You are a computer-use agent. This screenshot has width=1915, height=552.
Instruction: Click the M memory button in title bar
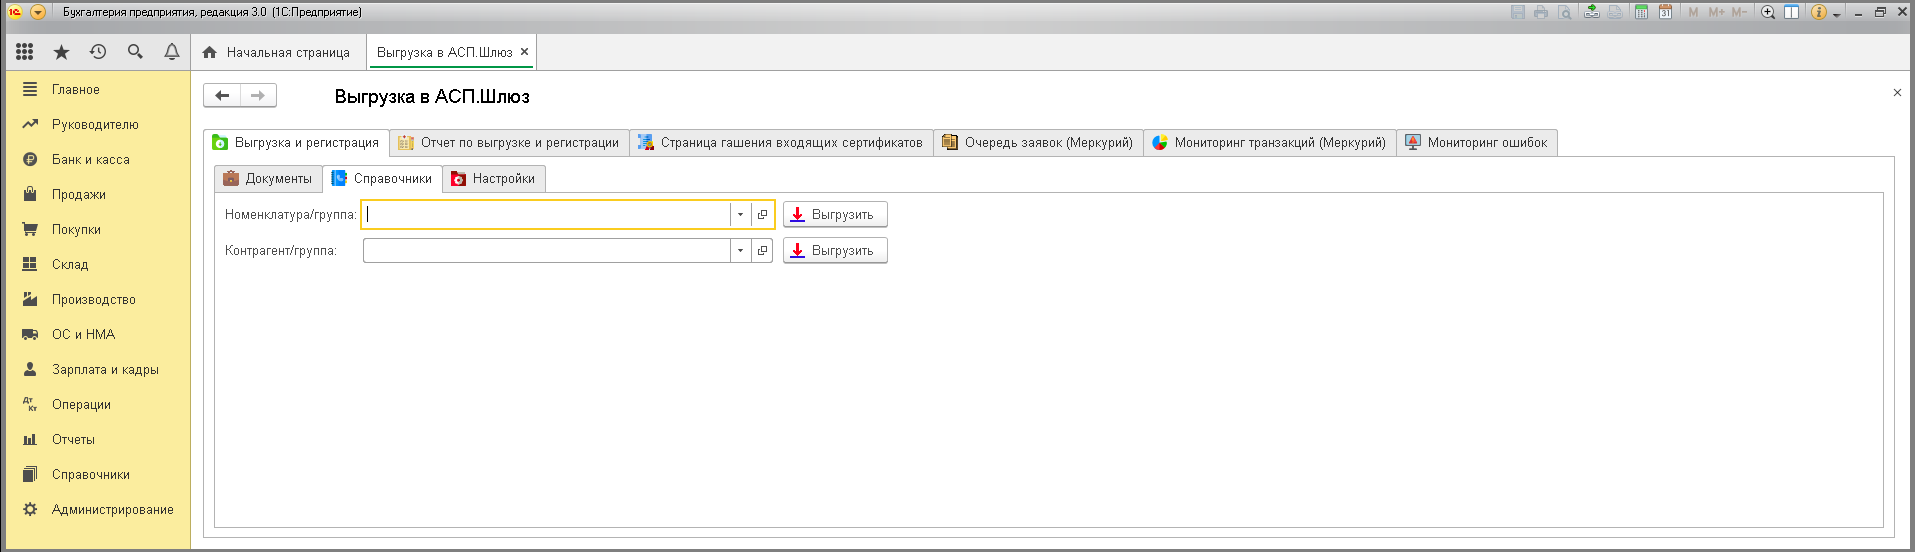[x=1693, y=12]
